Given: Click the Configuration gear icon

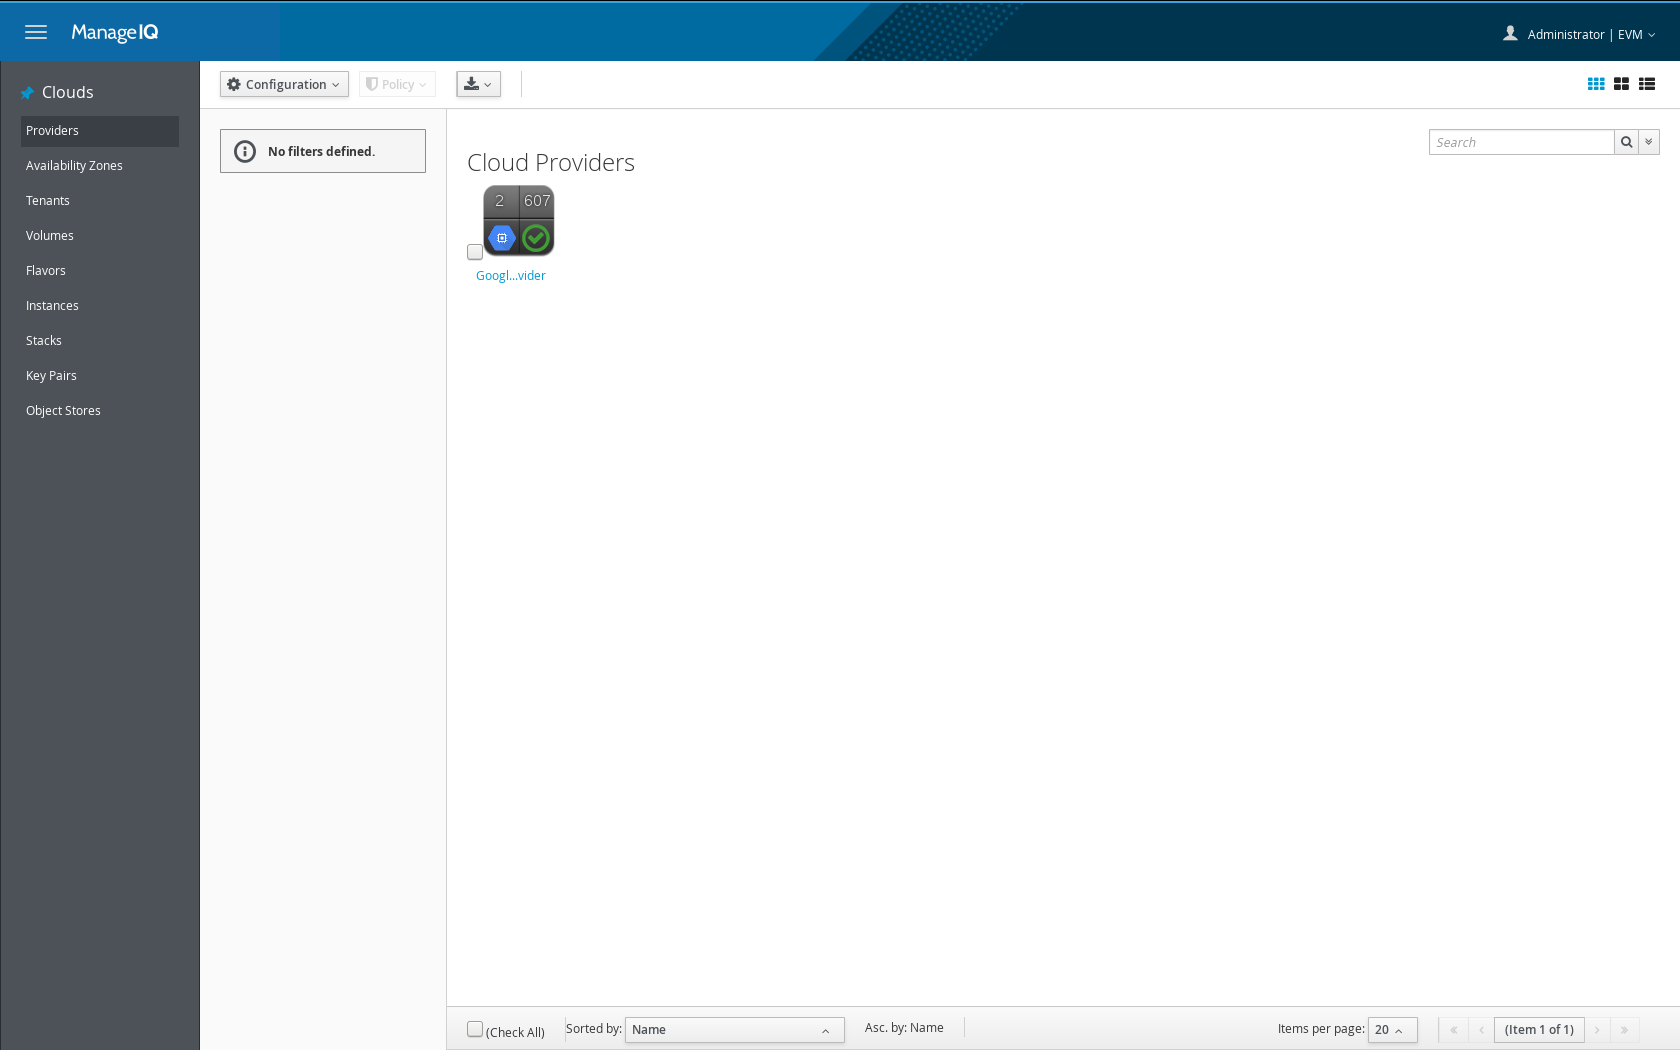Looking at the screenshot, I should point(234,84).
